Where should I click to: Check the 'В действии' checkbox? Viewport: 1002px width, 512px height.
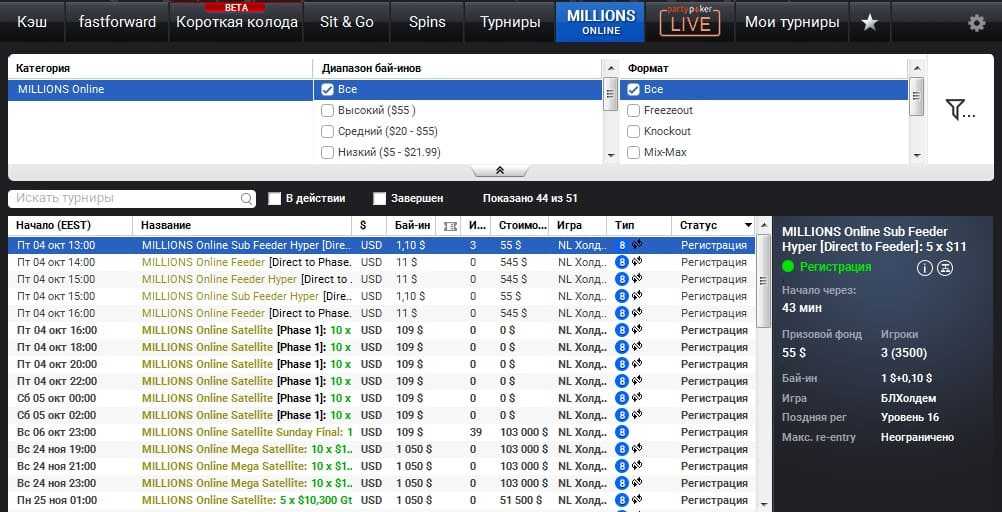pyautogui.click(x=274, y=199)
